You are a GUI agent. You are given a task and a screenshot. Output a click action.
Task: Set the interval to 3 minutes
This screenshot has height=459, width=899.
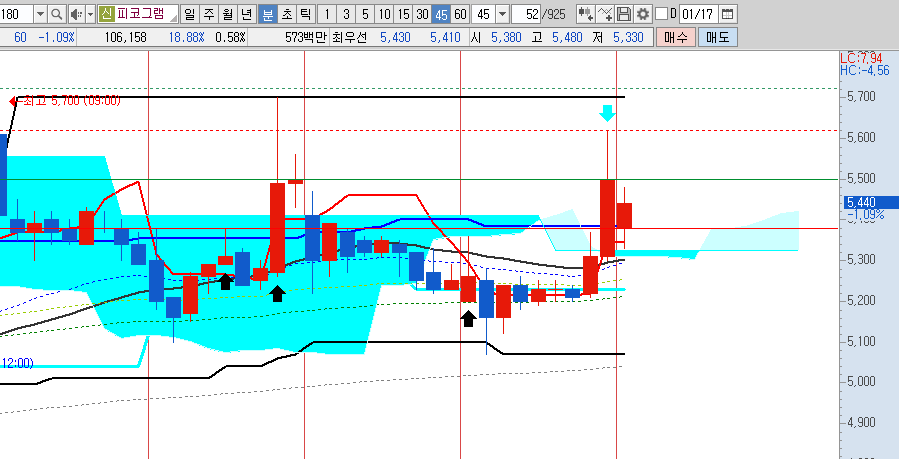346,13
